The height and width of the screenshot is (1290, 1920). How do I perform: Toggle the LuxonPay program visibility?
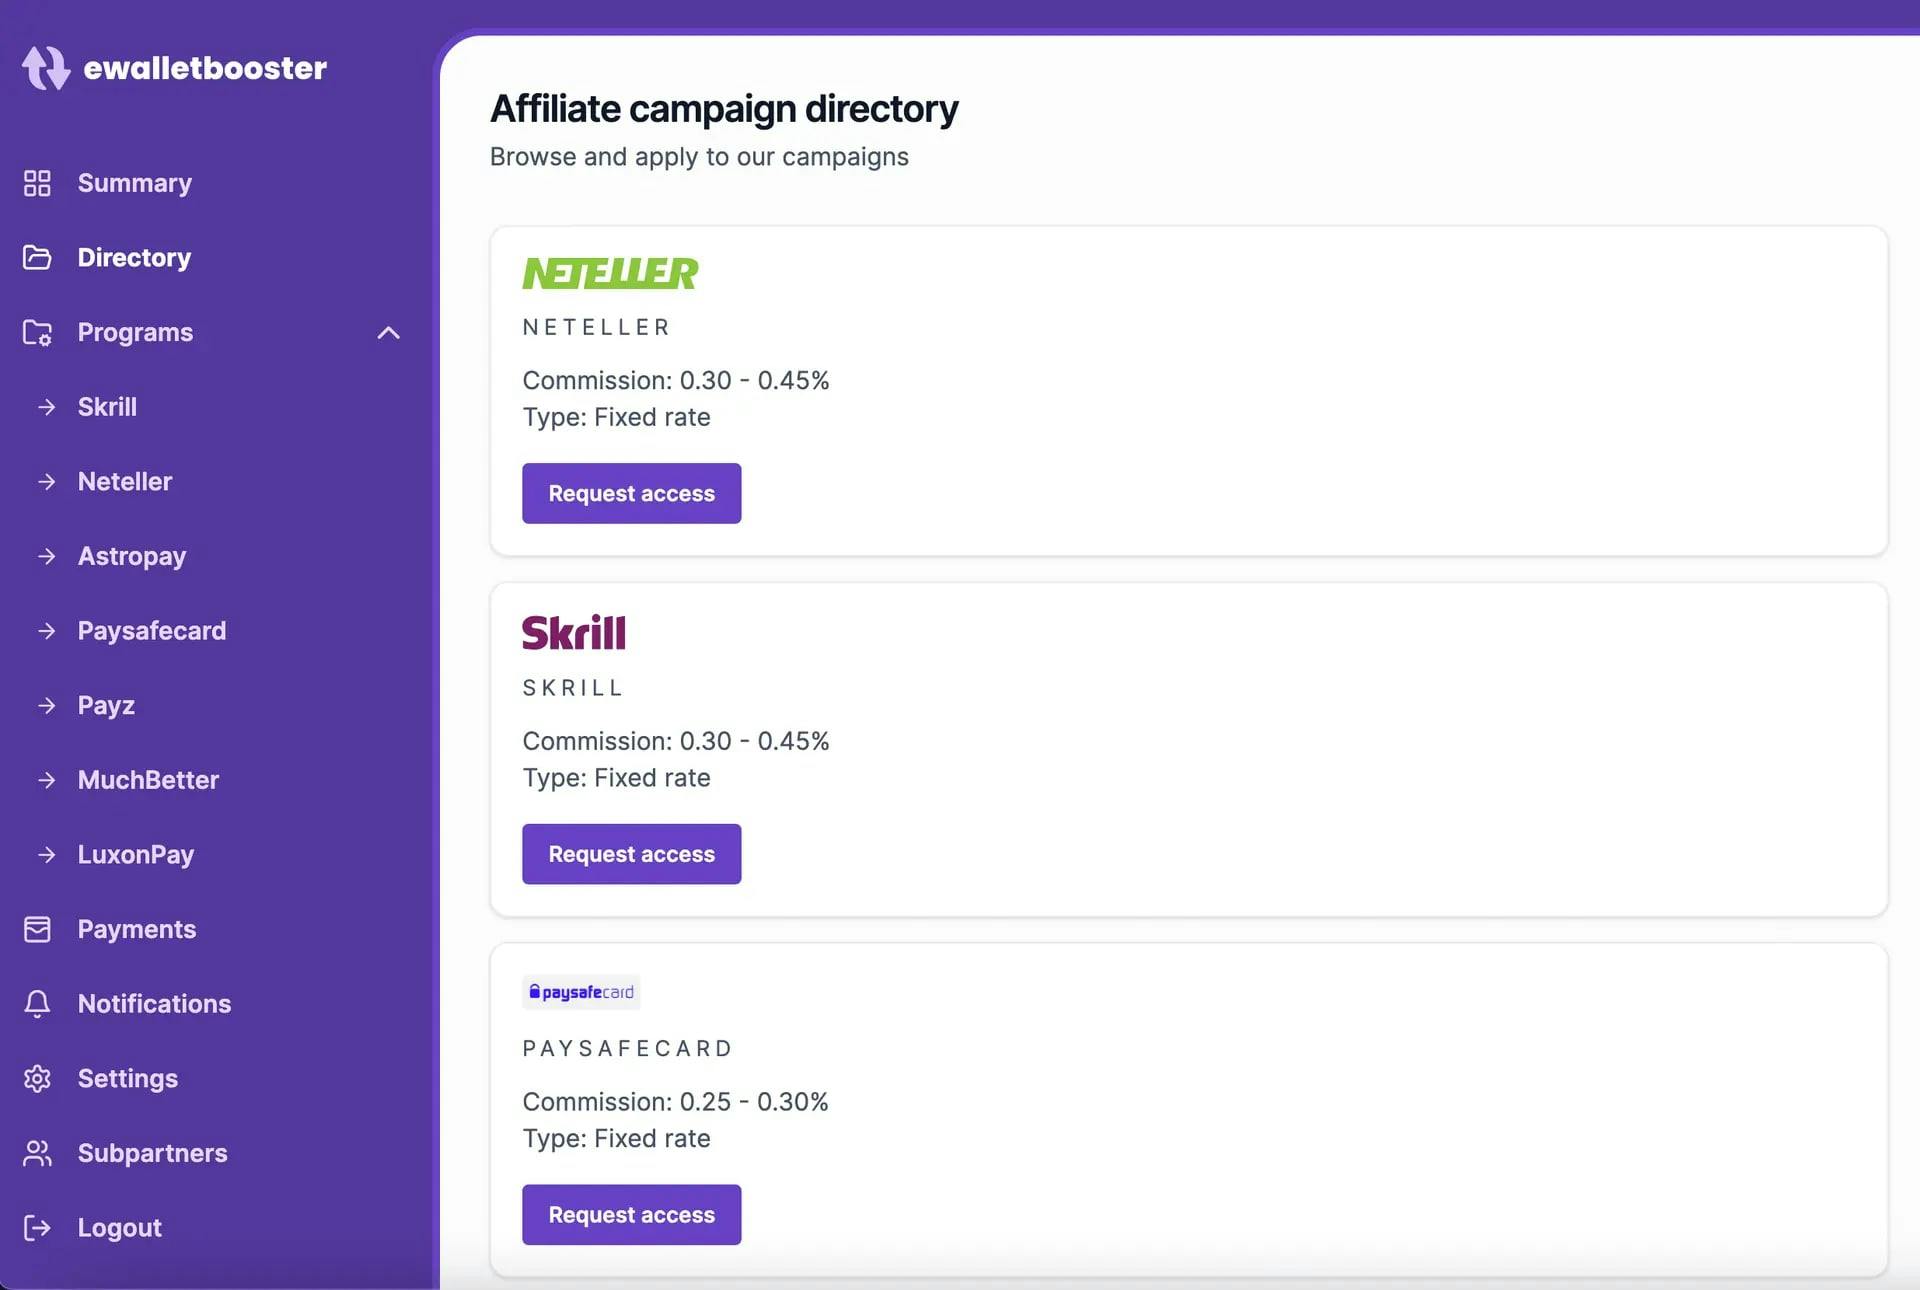click(x=135, y=855)
